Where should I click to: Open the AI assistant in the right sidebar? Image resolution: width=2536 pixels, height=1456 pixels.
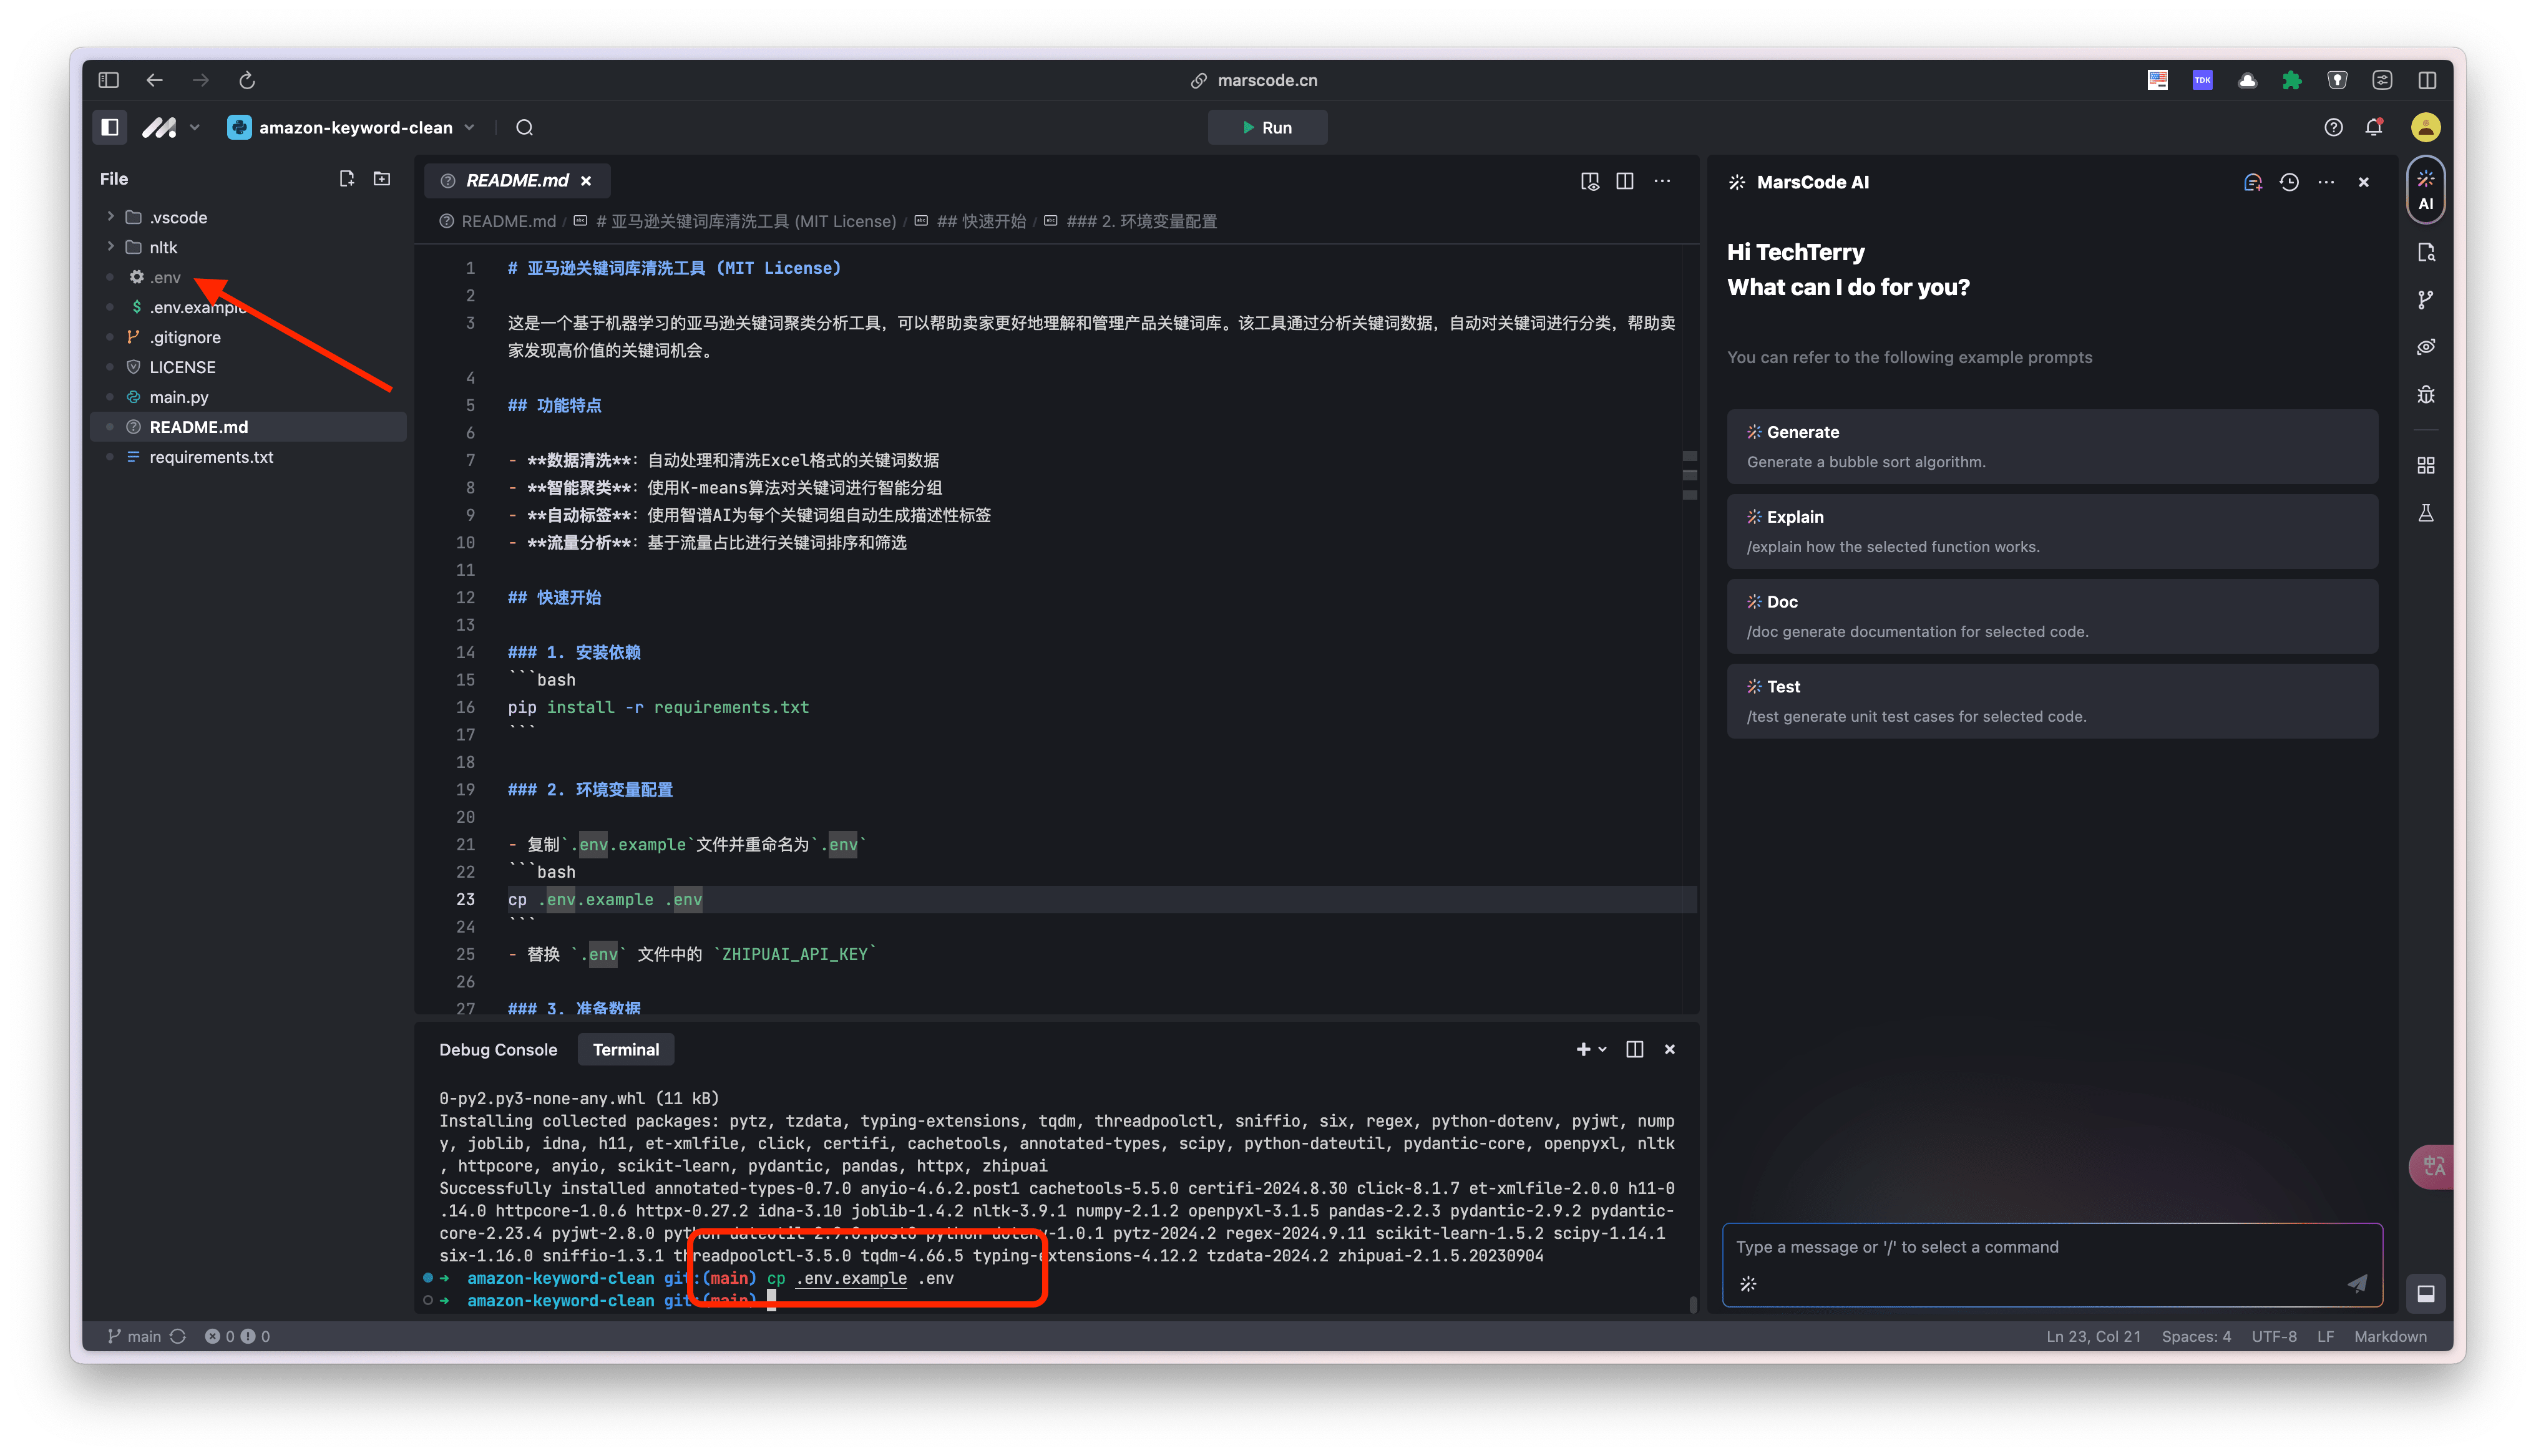[2425, 189]
